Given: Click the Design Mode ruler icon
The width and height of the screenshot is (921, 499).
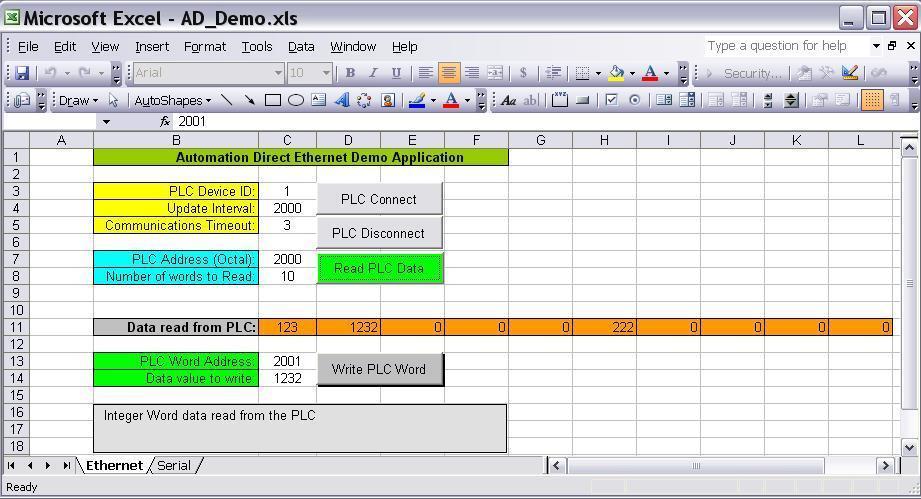Looking at the screenshot, I should click(849, 73).
